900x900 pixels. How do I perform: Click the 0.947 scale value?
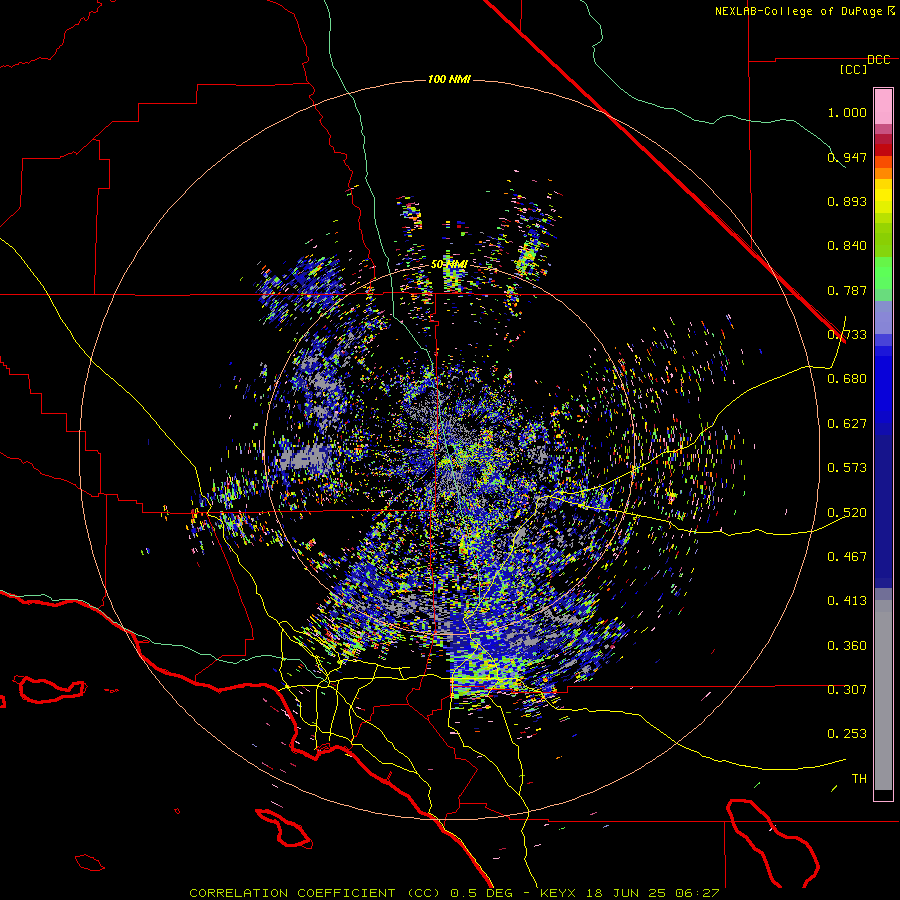coord(847,157)
